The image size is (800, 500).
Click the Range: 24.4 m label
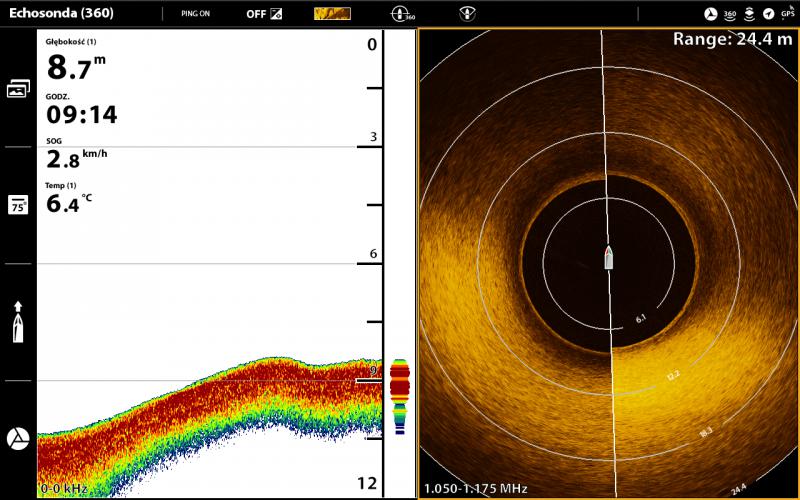733,39
